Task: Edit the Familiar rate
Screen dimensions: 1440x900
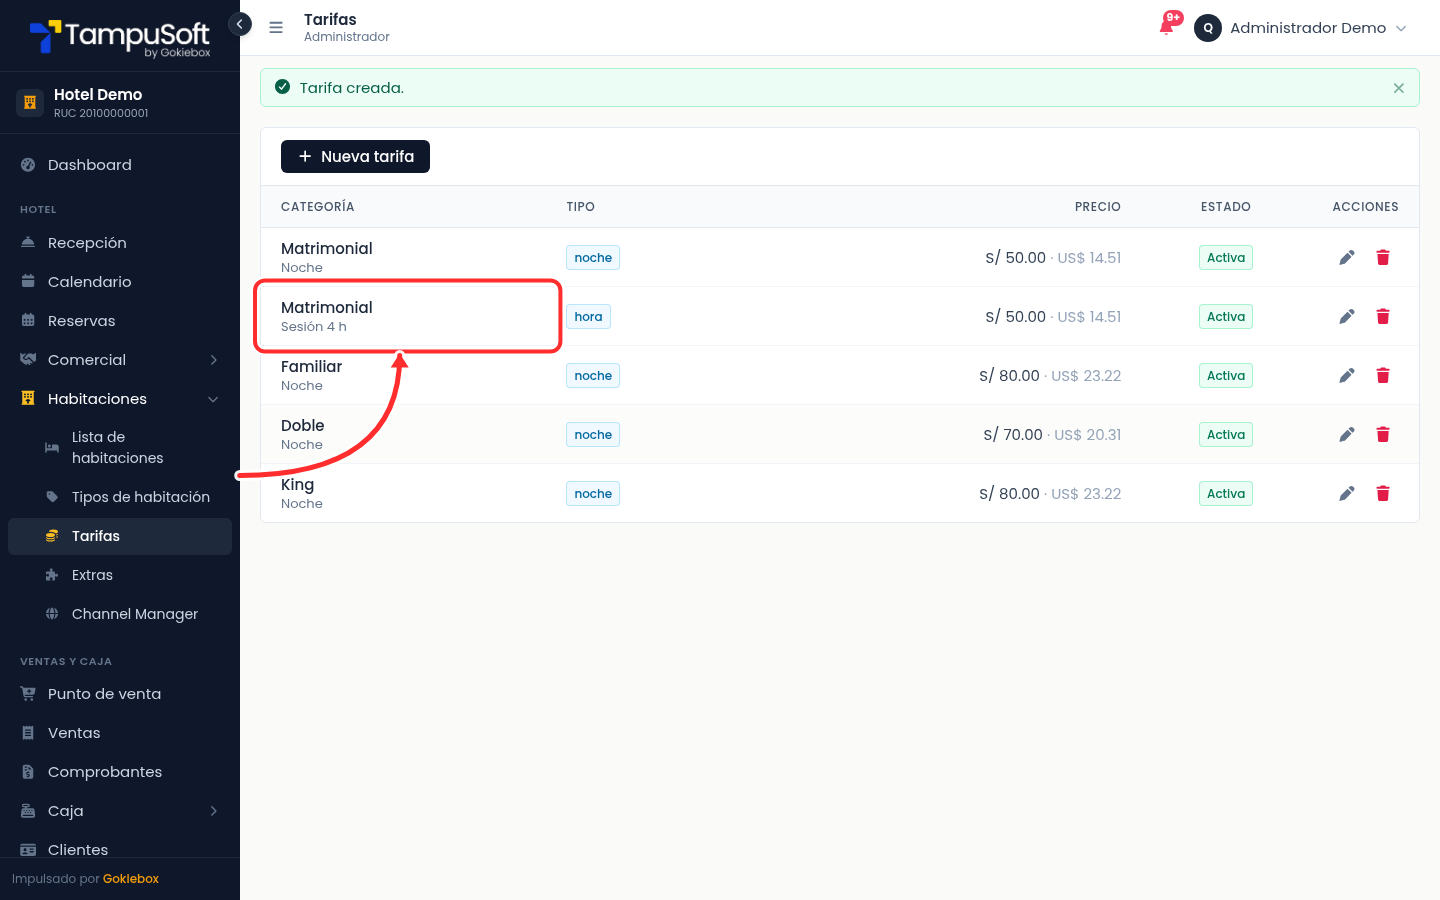Action: click(1347, 376)
